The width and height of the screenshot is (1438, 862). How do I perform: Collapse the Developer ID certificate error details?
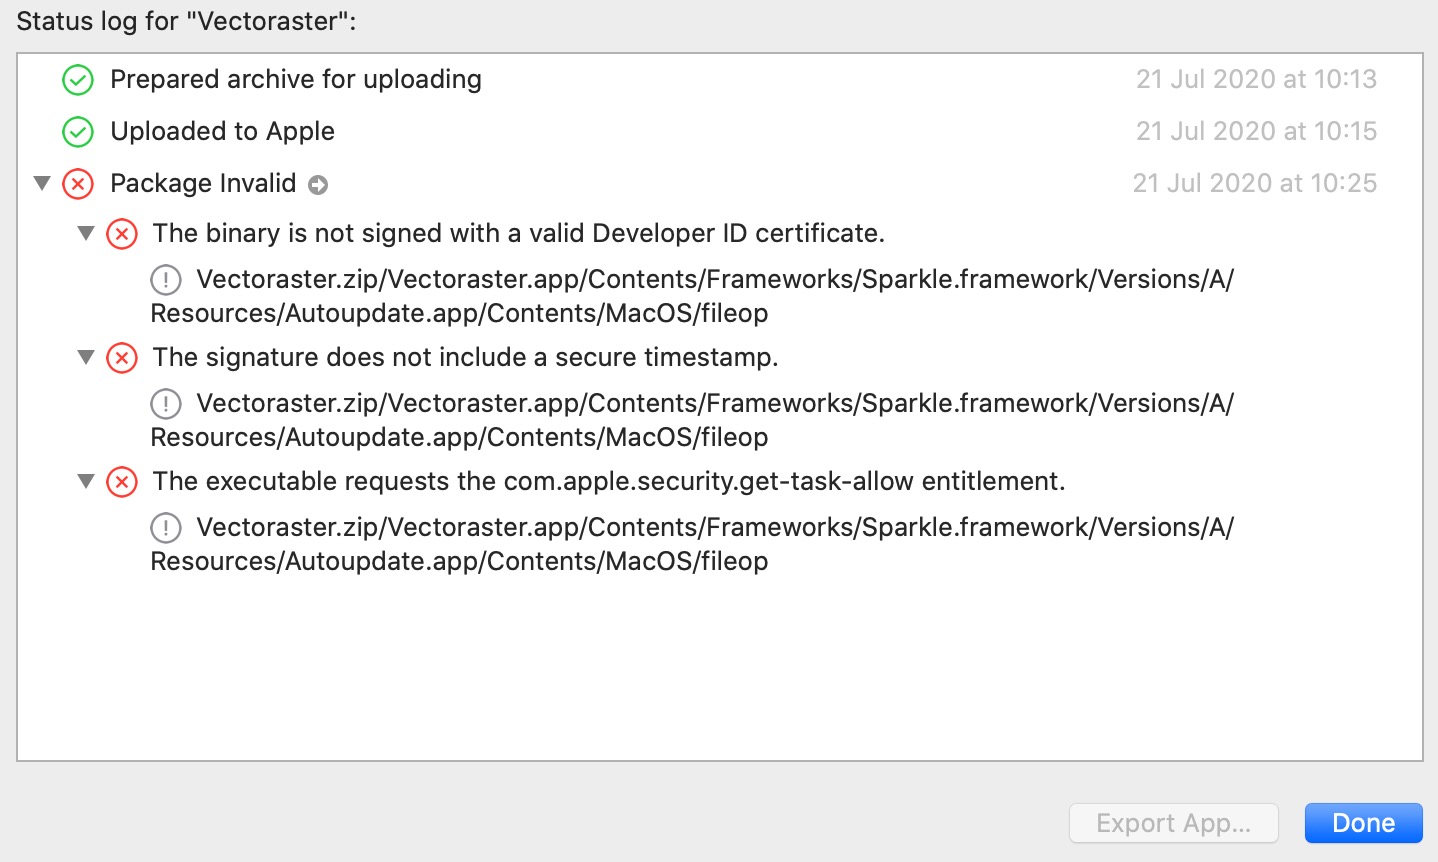(86, 234)
